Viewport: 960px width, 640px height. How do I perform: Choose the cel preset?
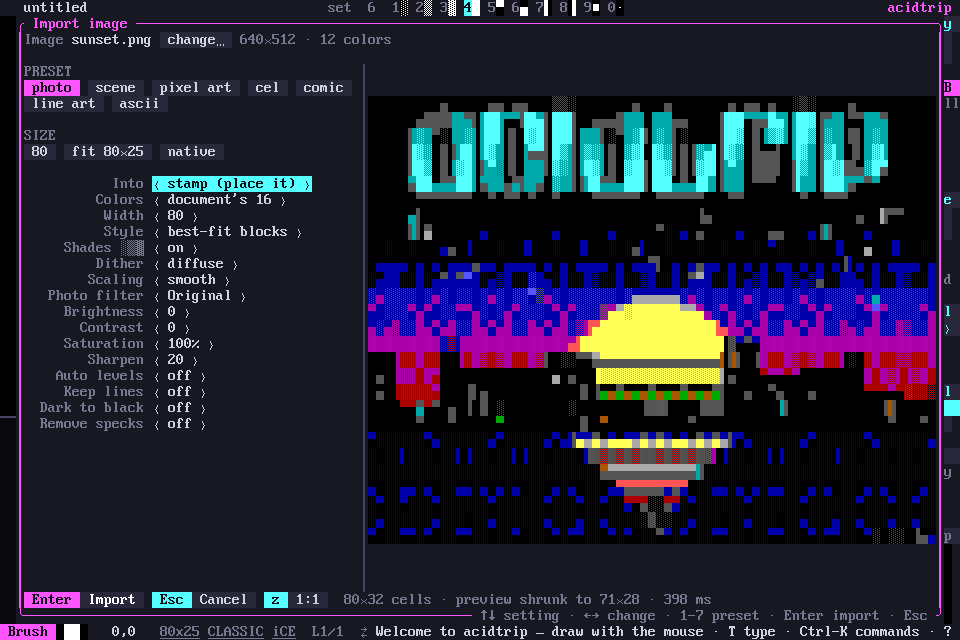pyautogui.click(x=268, y=88)
